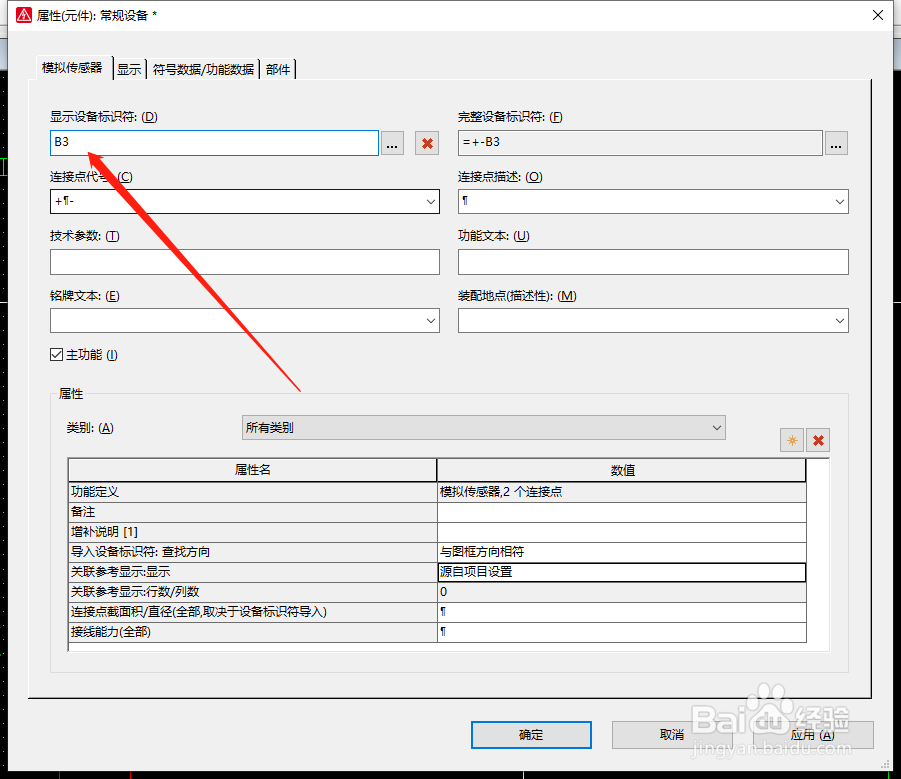The height and width of the screenshot is (779, 901).
Task: Open the 连接点代号 dropdown
Action: pyautogui.click(x=431, y=201)
